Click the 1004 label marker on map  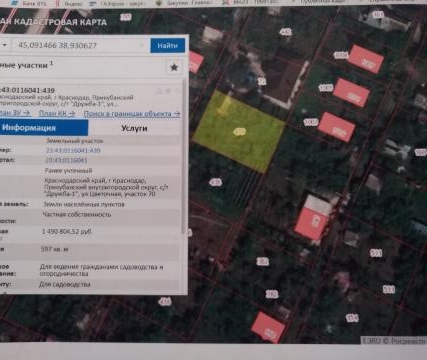tap(341, 55)
